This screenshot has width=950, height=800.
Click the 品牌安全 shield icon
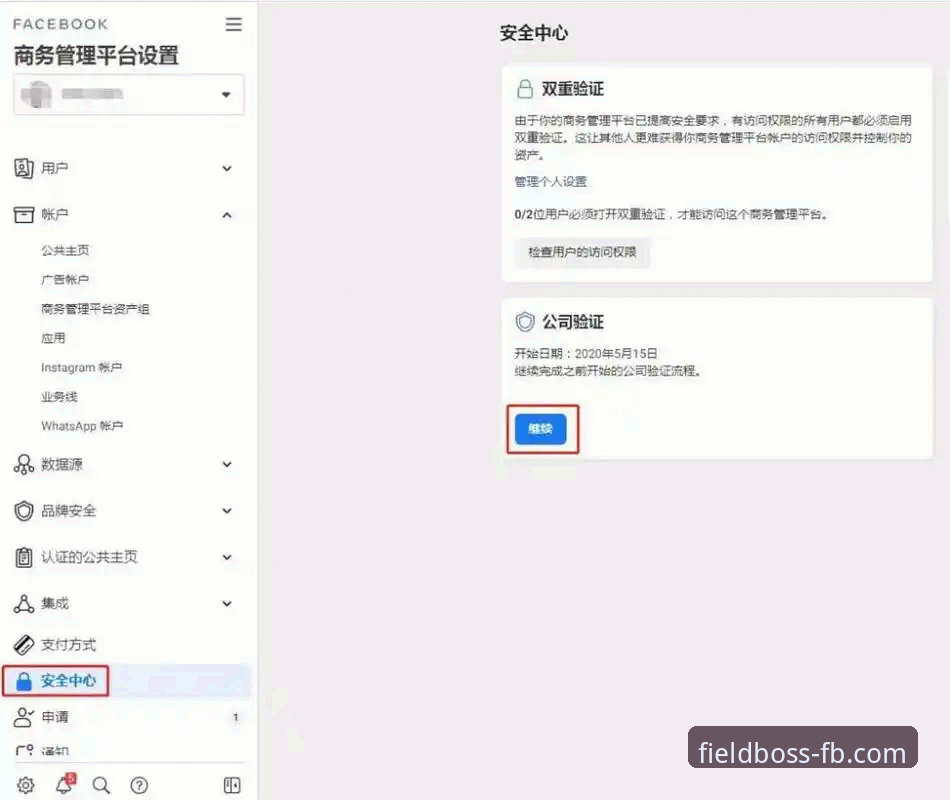(24, 510)
